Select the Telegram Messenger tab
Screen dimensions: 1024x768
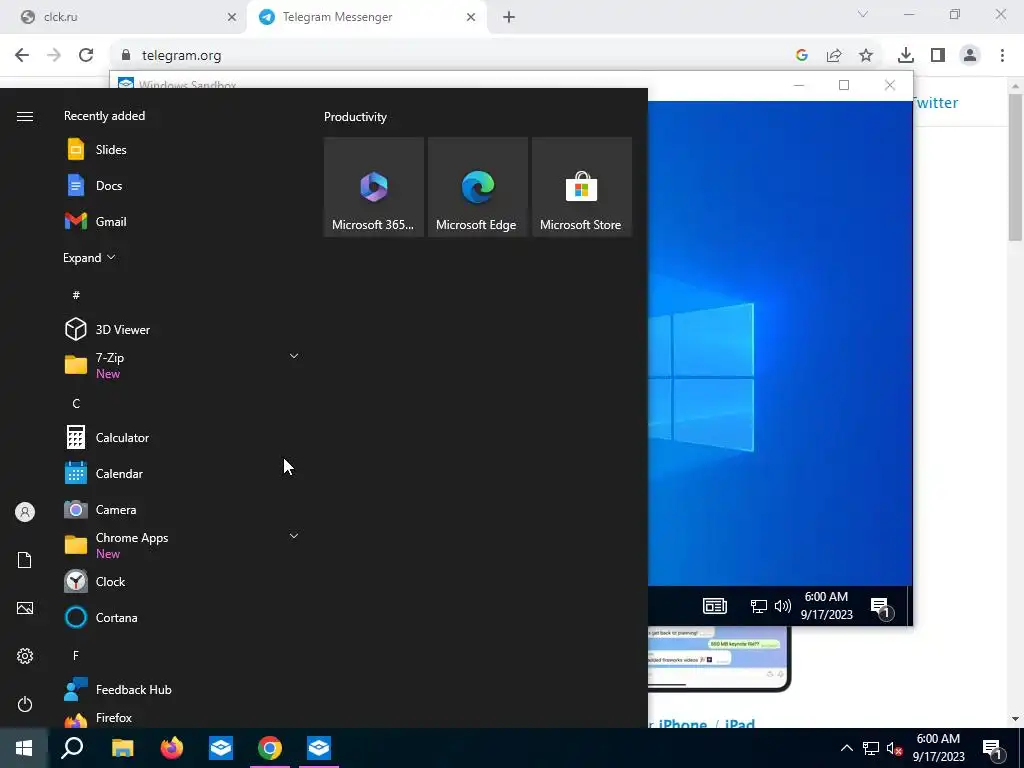366,17
